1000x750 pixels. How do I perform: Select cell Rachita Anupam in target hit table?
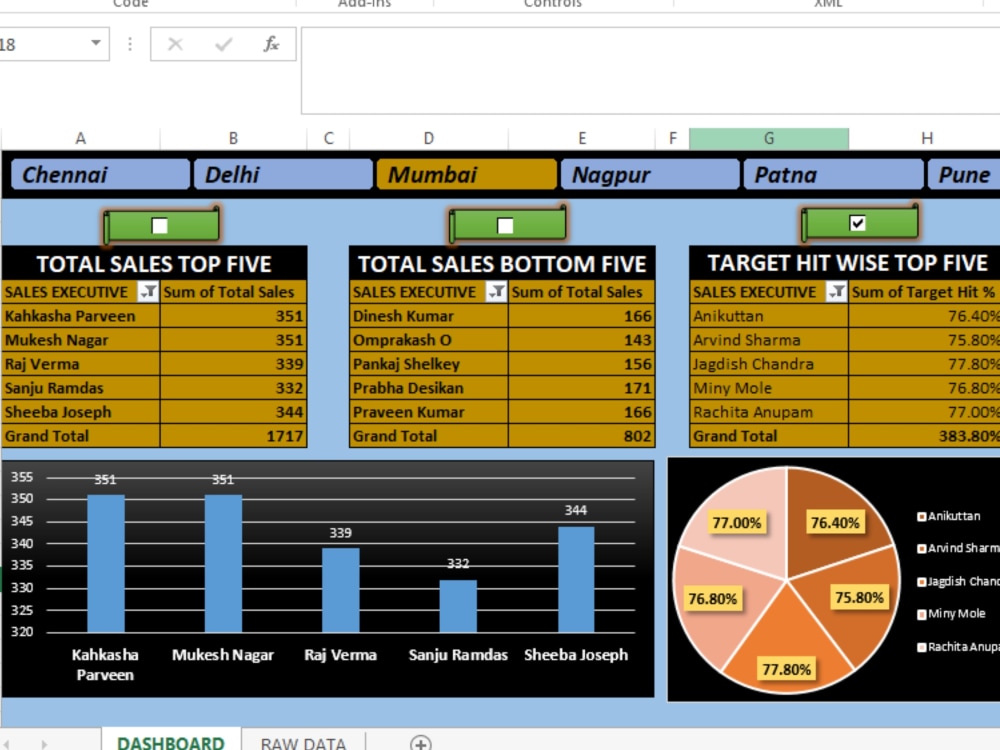769,413
